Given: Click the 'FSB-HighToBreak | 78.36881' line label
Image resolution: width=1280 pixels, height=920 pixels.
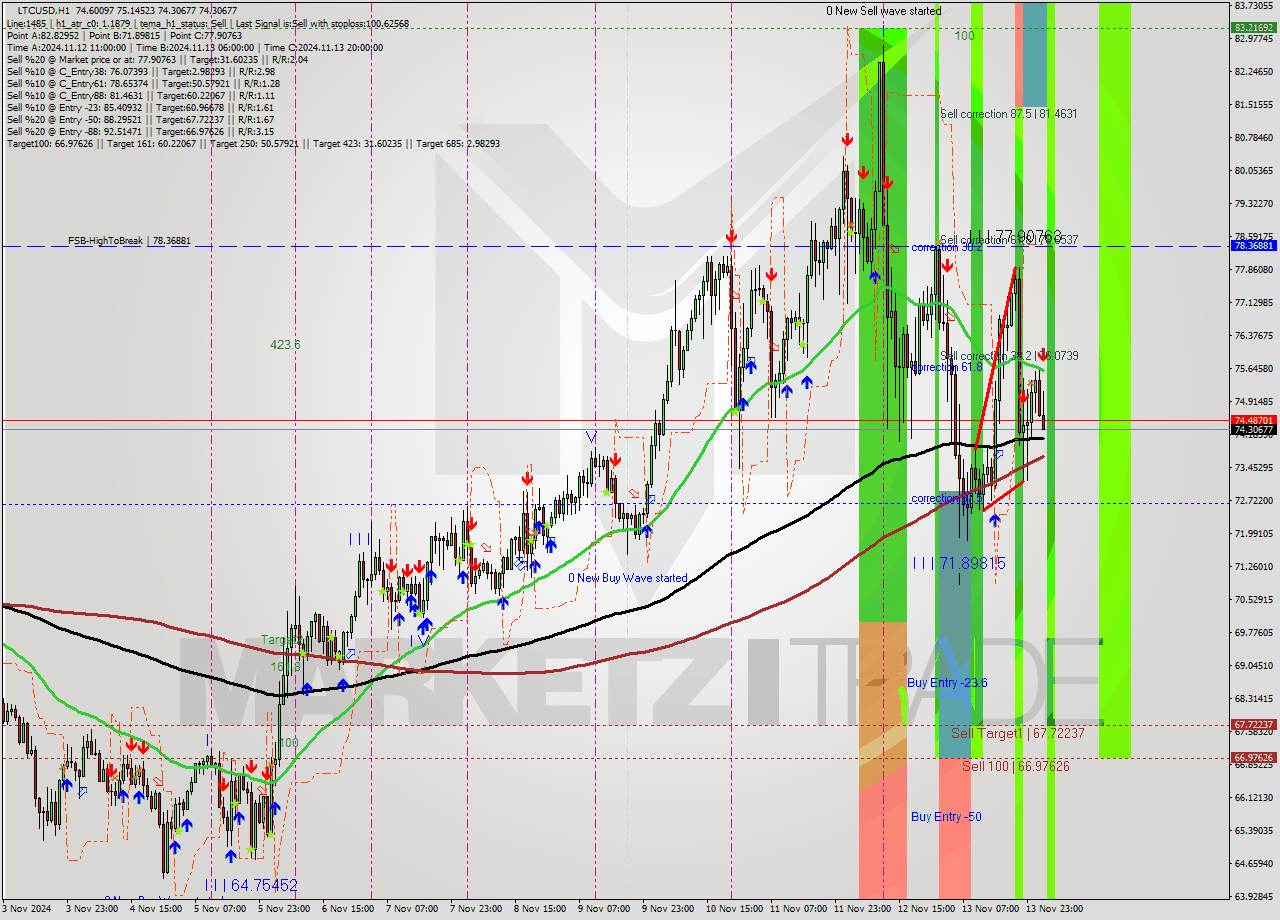Looking at the screenshot, I should [x=128, y=241].
